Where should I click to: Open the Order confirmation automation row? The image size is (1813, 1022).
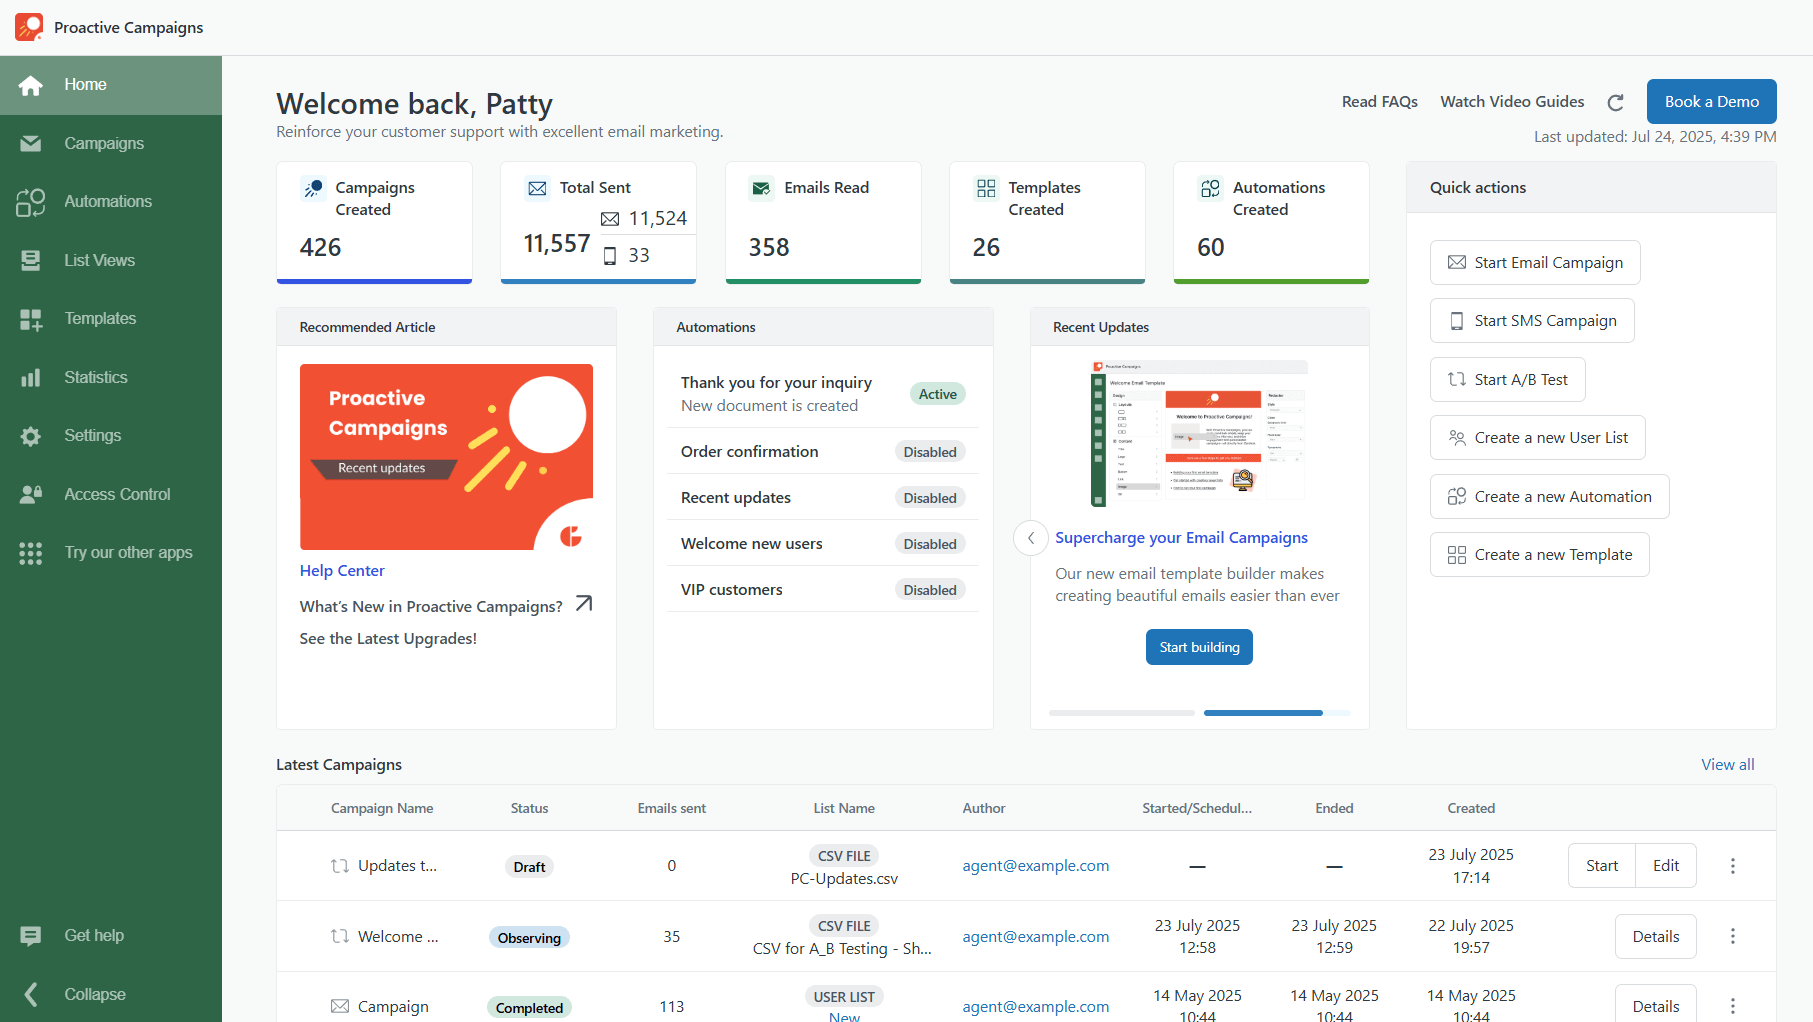(x=822, y=451)
